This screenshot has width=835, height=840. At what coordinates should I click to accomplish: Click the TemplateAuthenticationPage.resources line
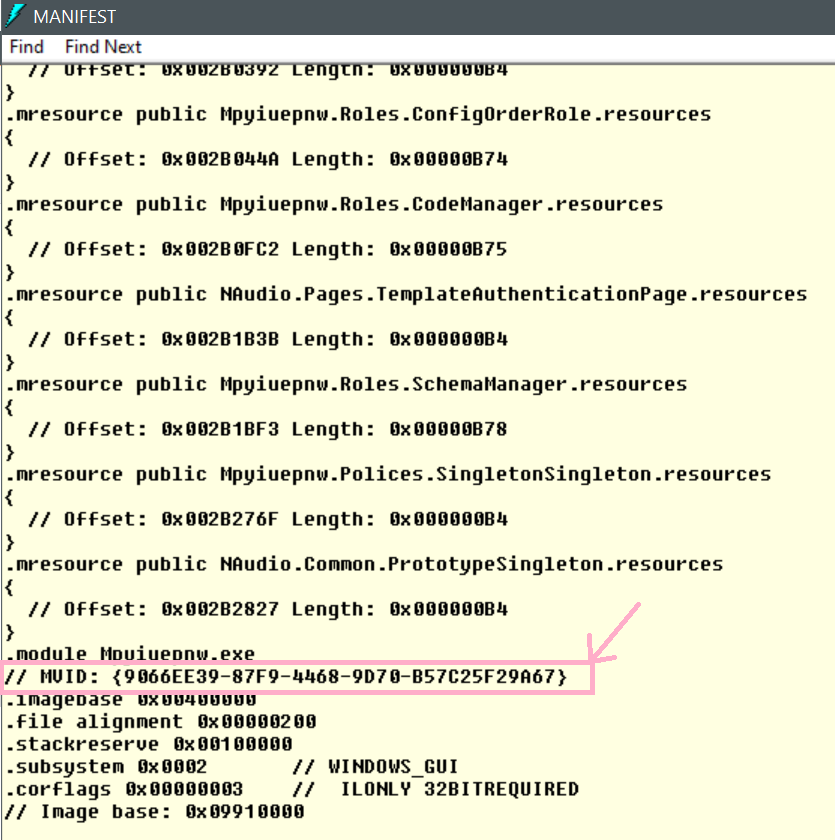coord(407,294)
